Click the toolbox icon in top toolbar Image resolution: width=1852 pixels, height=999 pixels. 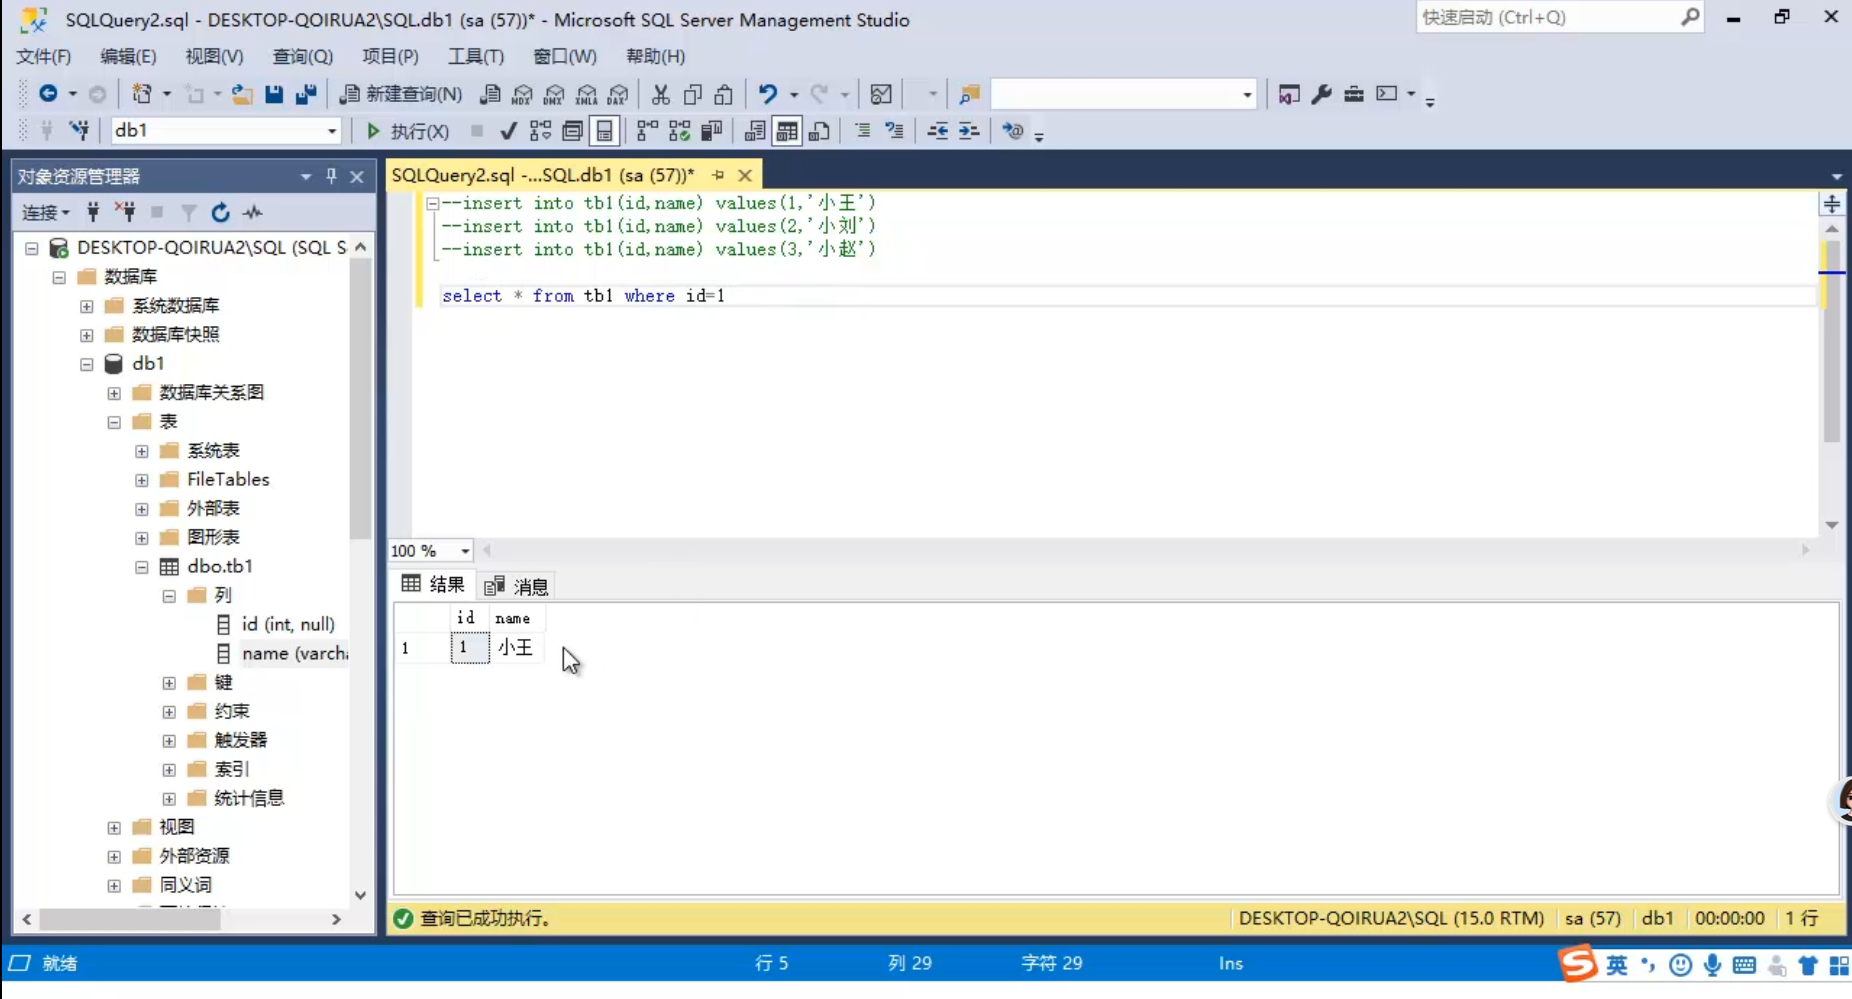(x=1354, y=94)
